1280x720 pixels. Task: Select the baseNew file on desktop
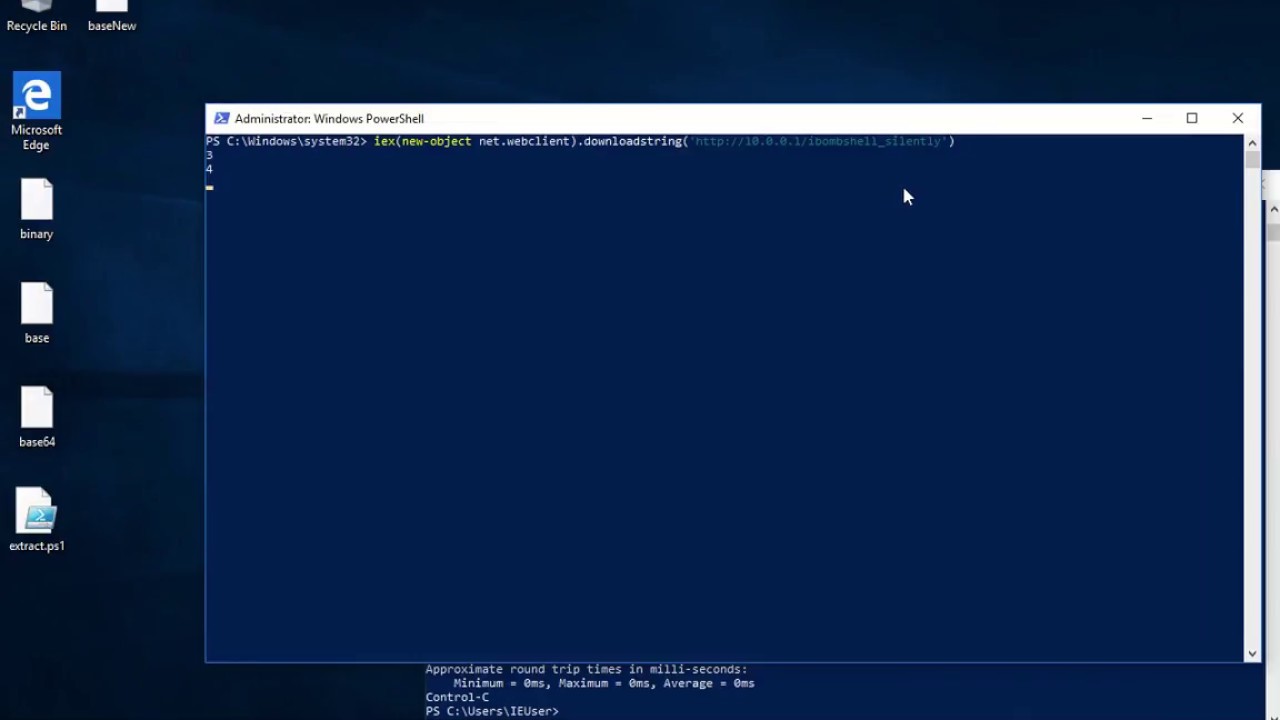tap(111, 16)
